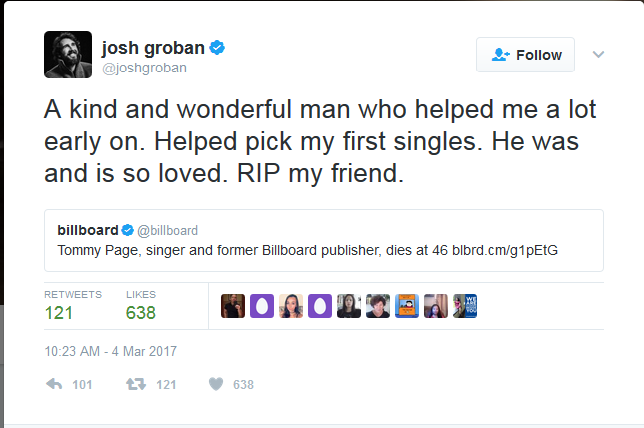Screen dimensions: 644x428
Task: Follow Josh Groban
Action: click(x=525, y=55)
